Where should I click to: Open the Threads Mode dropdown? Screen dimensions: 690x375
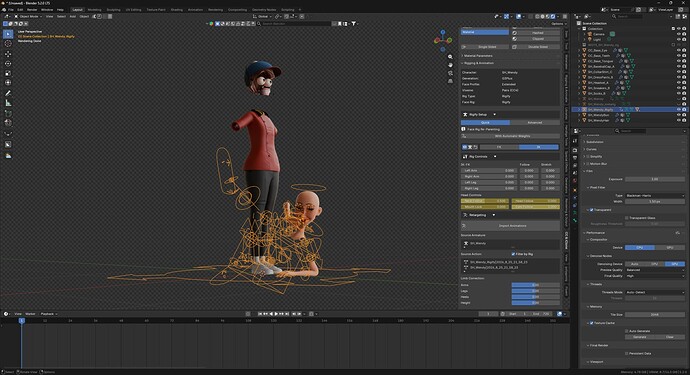tap(655, 292)
